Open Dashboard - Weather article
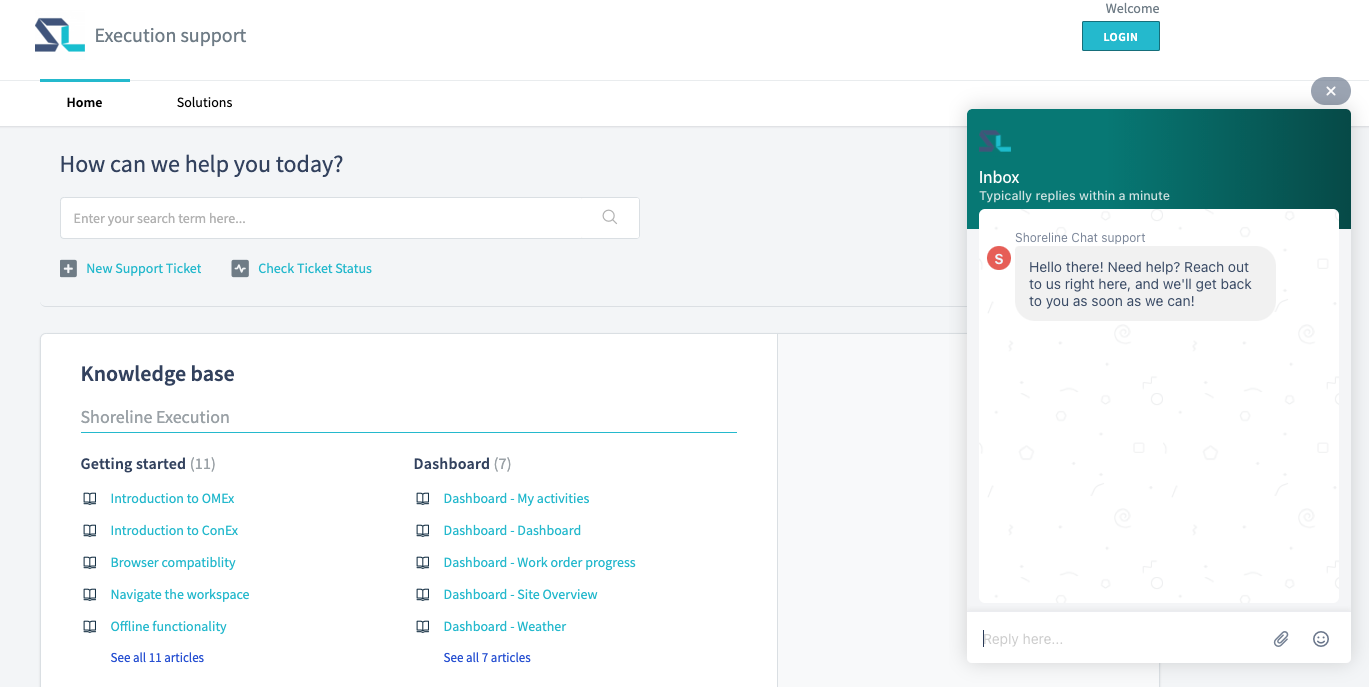1369x687 pixels. 505,626
